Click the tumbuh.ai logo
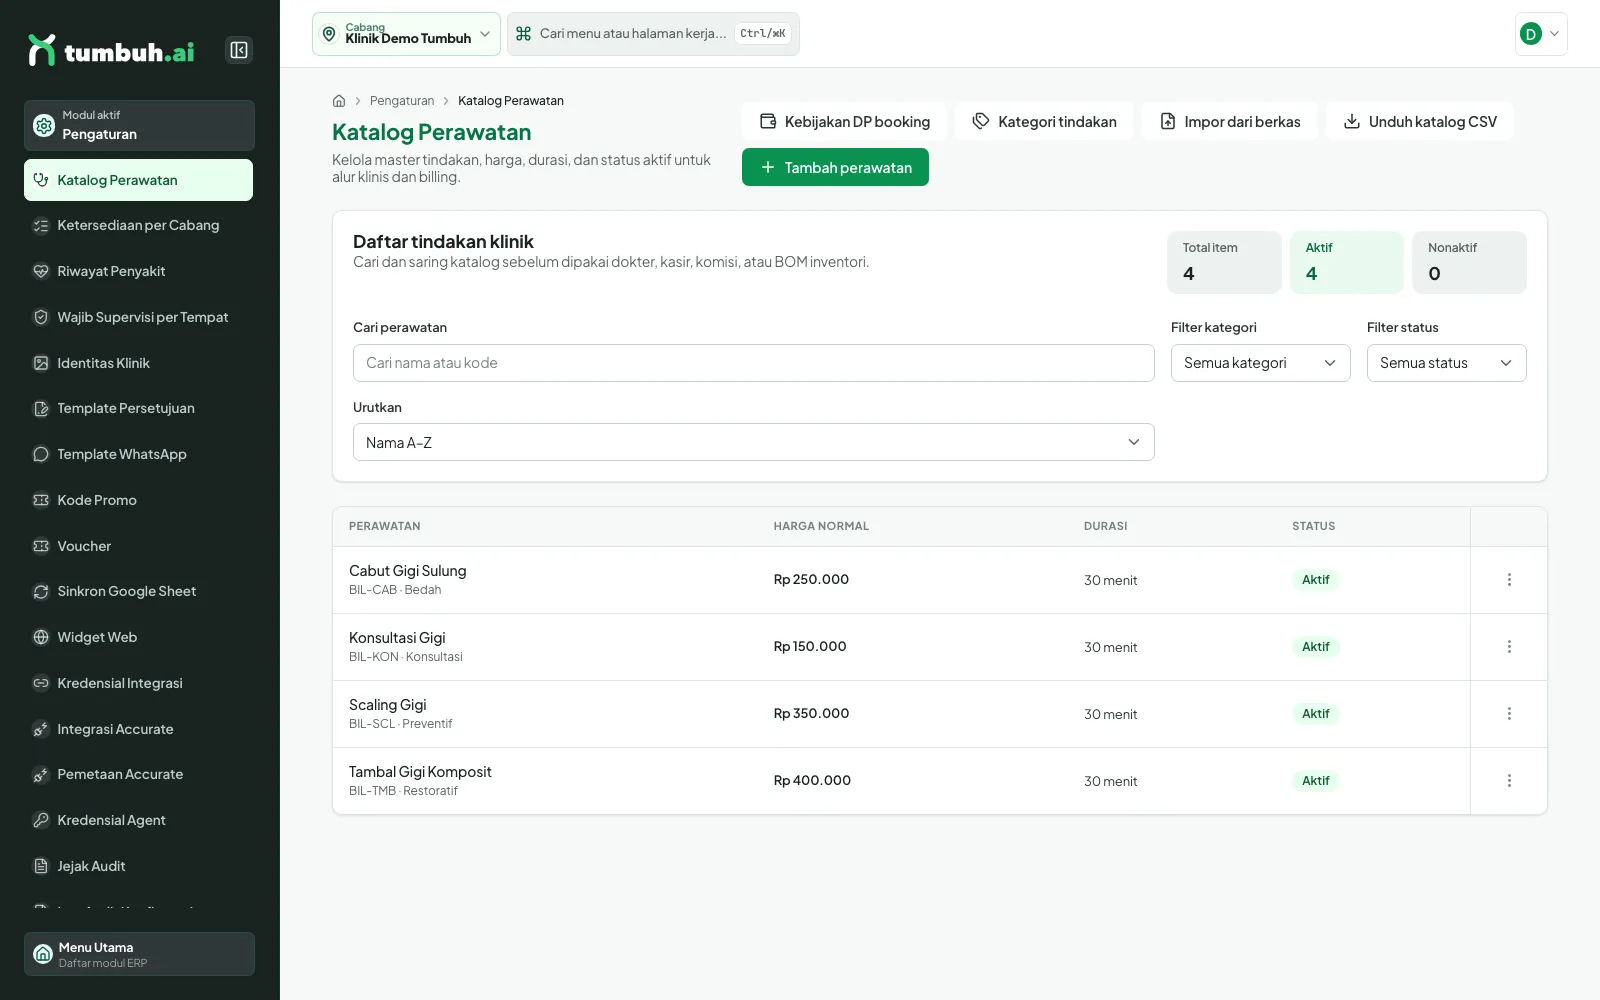This screenshot has height=1000, width=1600. point(111,50)
